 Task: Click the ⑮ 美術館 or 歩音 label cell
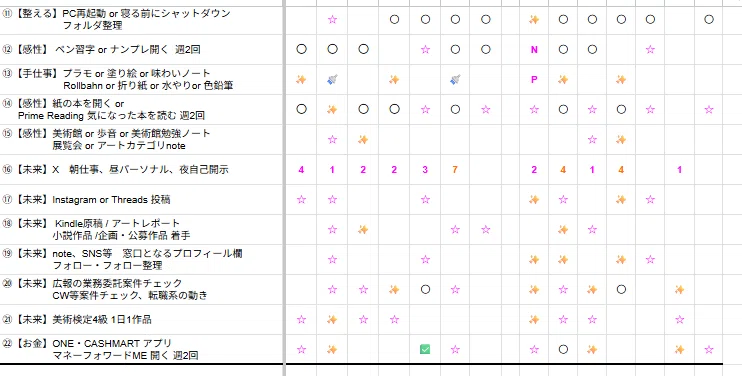pyautogui.click(x=141, y=140)
